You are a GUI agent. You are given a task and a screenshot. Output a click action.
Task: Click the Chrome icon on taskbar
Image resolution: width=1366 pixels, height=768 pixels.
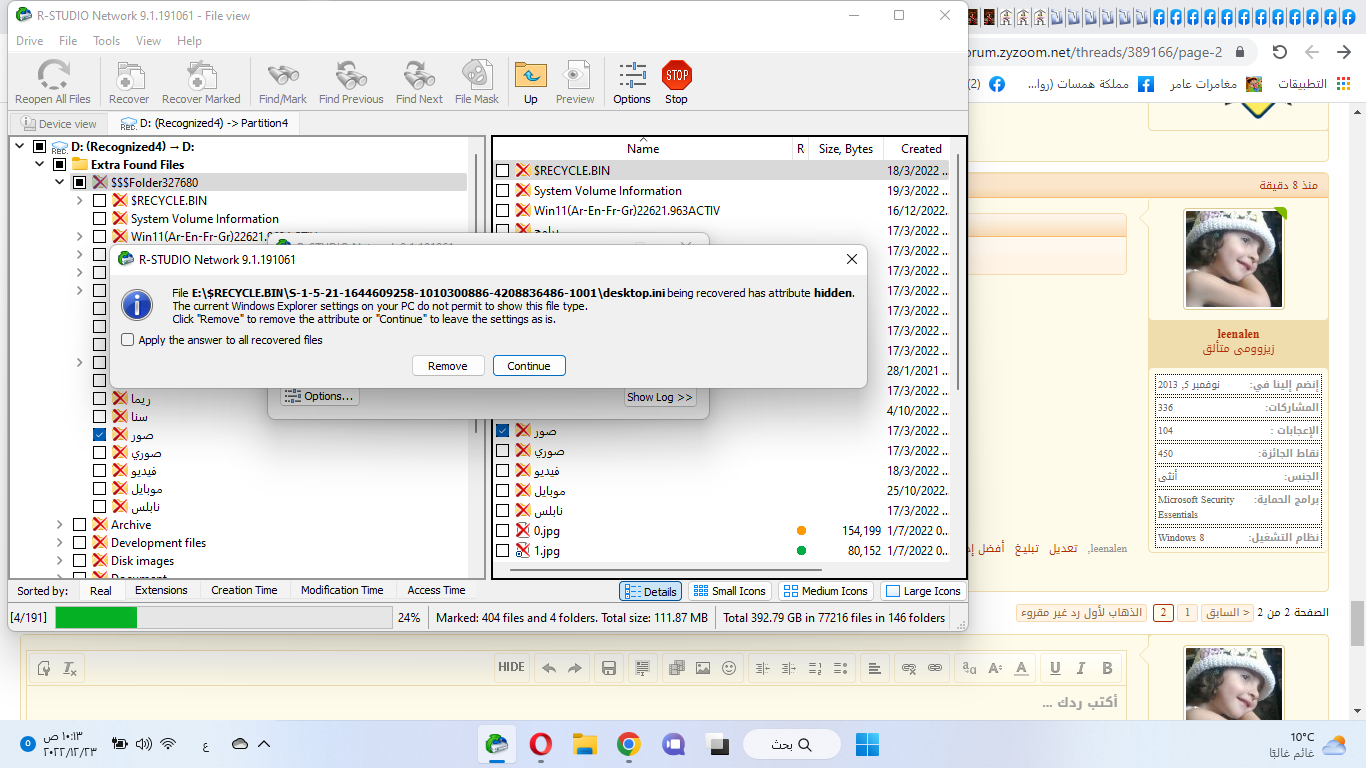628,744
